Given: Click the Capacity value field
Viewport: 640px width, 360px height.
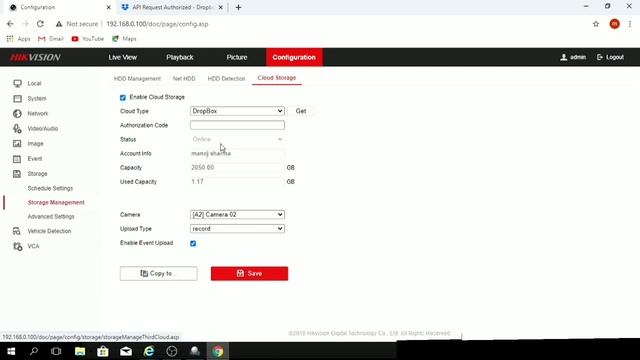Looking at the screenshot, I should [x=237, y=168].
